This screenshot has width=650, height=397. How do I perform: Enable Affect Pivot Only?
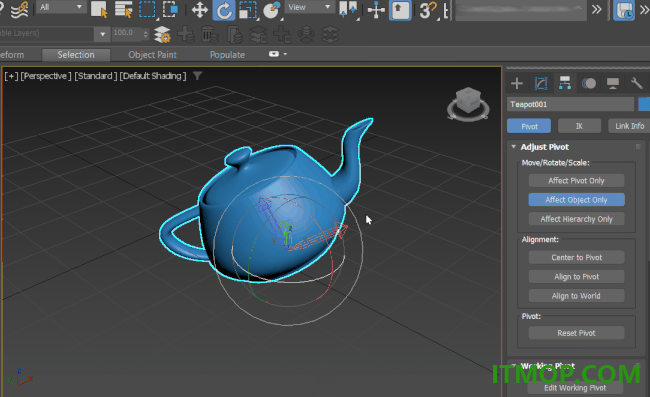(576, 181)
